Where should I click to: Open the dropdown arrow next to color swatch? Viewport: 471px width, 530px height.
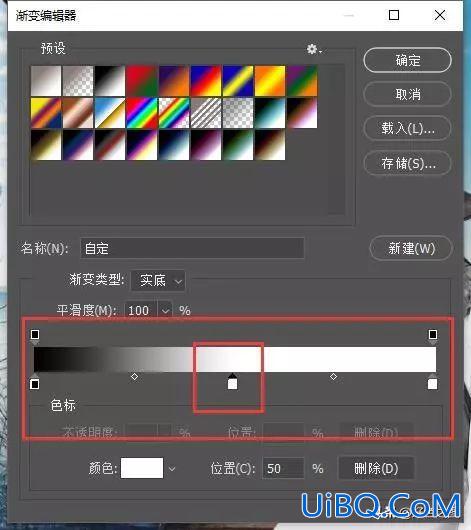click(172, 469)
